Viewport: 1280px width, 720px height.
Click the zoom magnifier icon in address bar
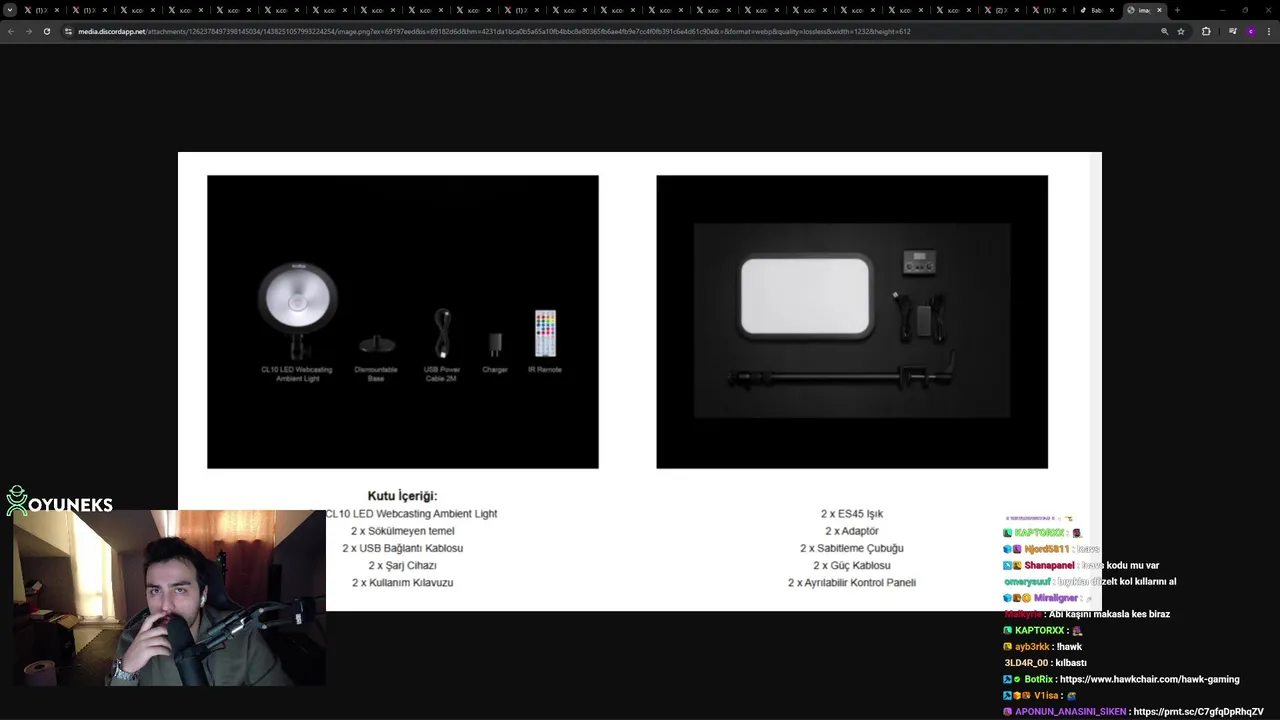tap(1164, 31)
